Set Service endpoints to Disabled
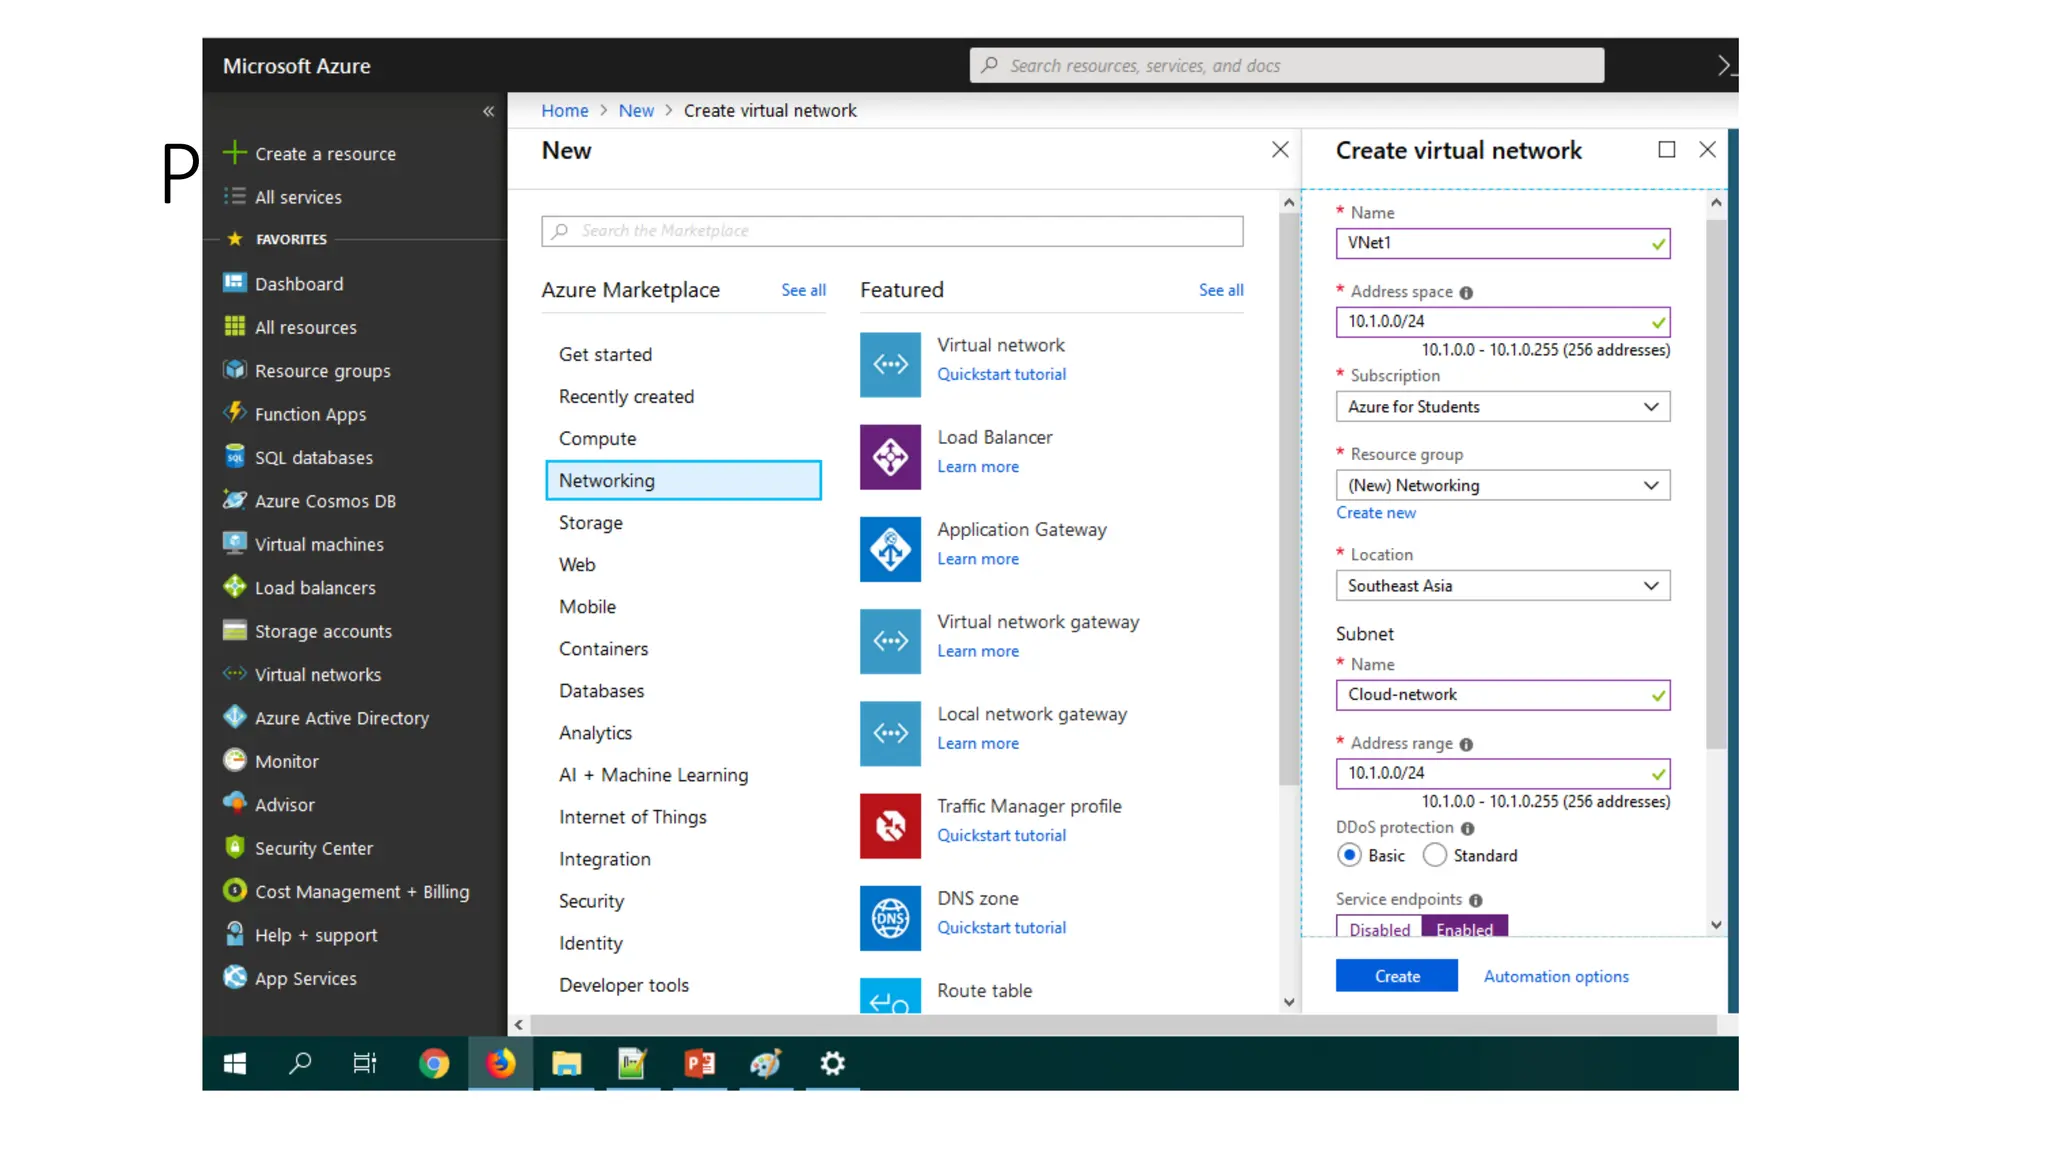 [x=1379, y=926]
